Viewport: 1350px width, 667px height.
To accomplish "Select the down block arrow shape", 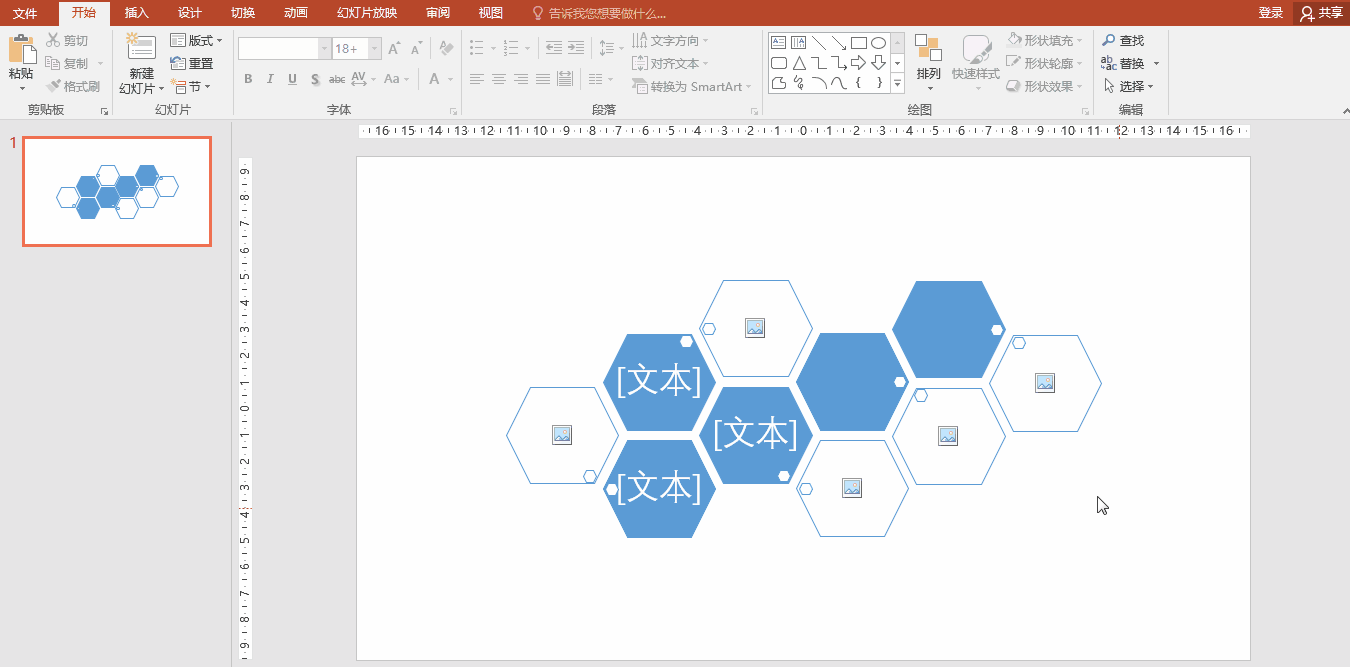I will tap(878, 63).
